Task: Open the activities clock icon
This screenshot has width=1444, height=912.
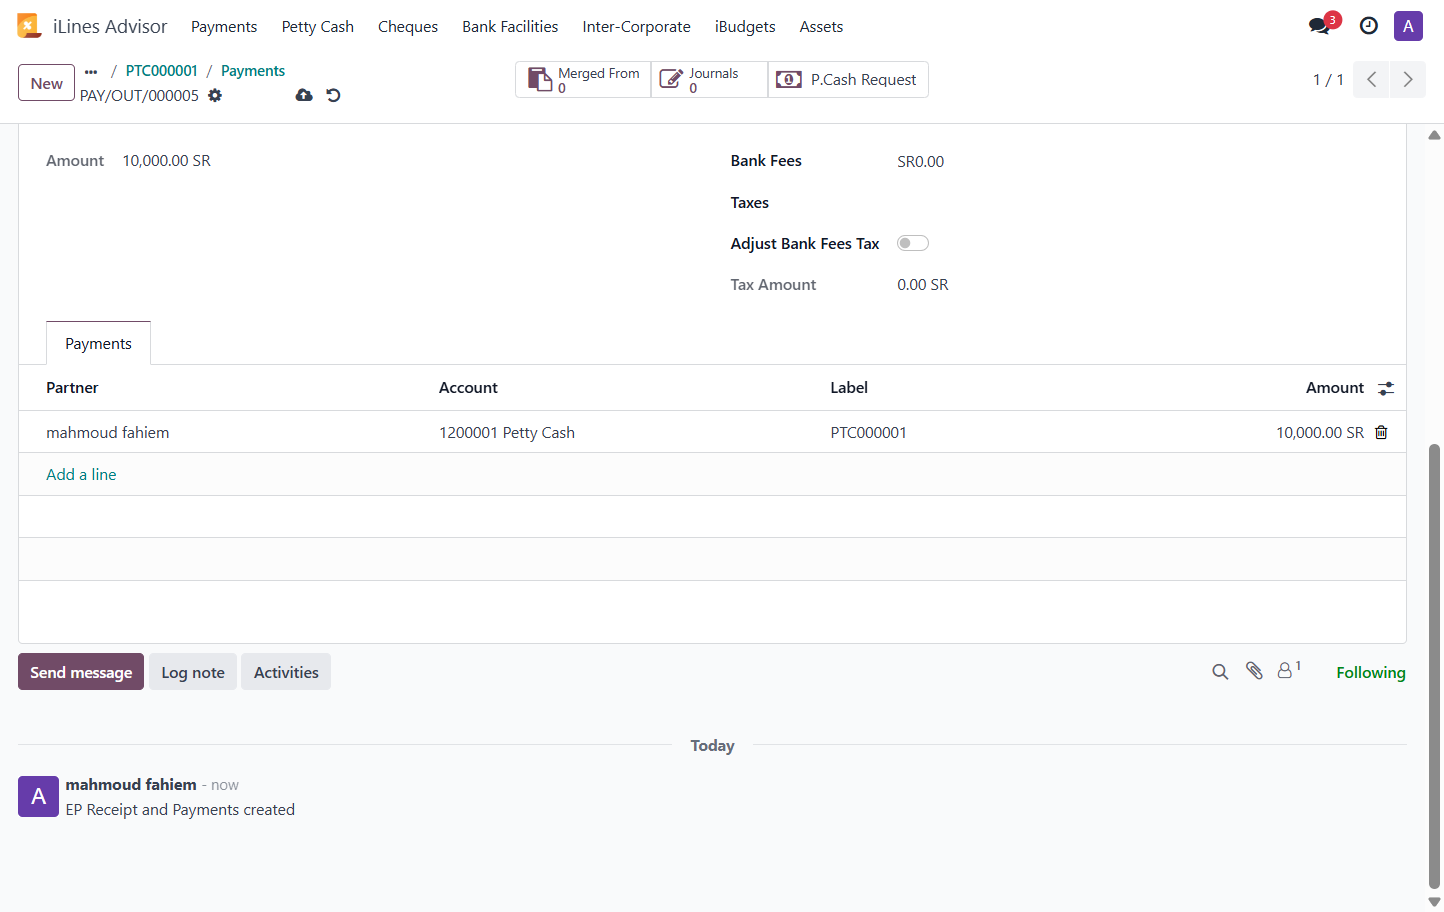Action: click(x=1369, y=26)
